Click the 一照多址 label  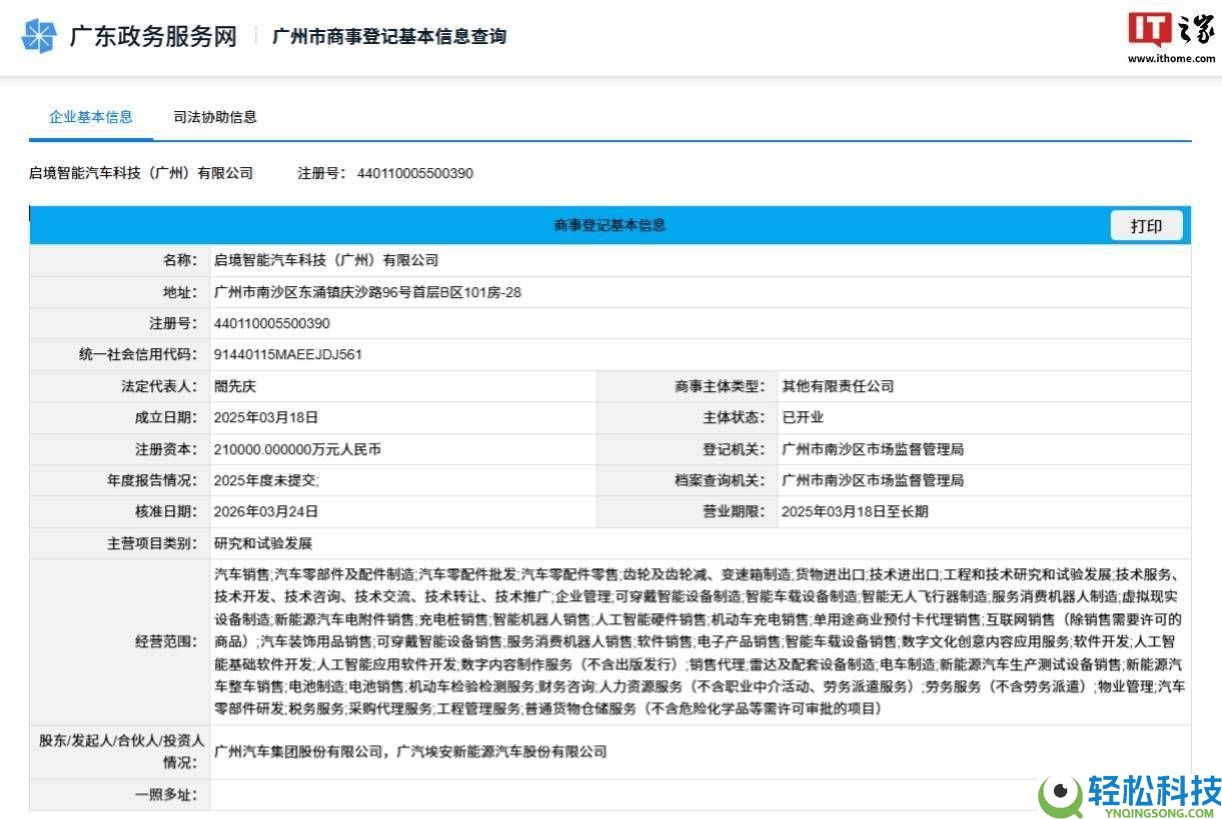coord(166,795)
